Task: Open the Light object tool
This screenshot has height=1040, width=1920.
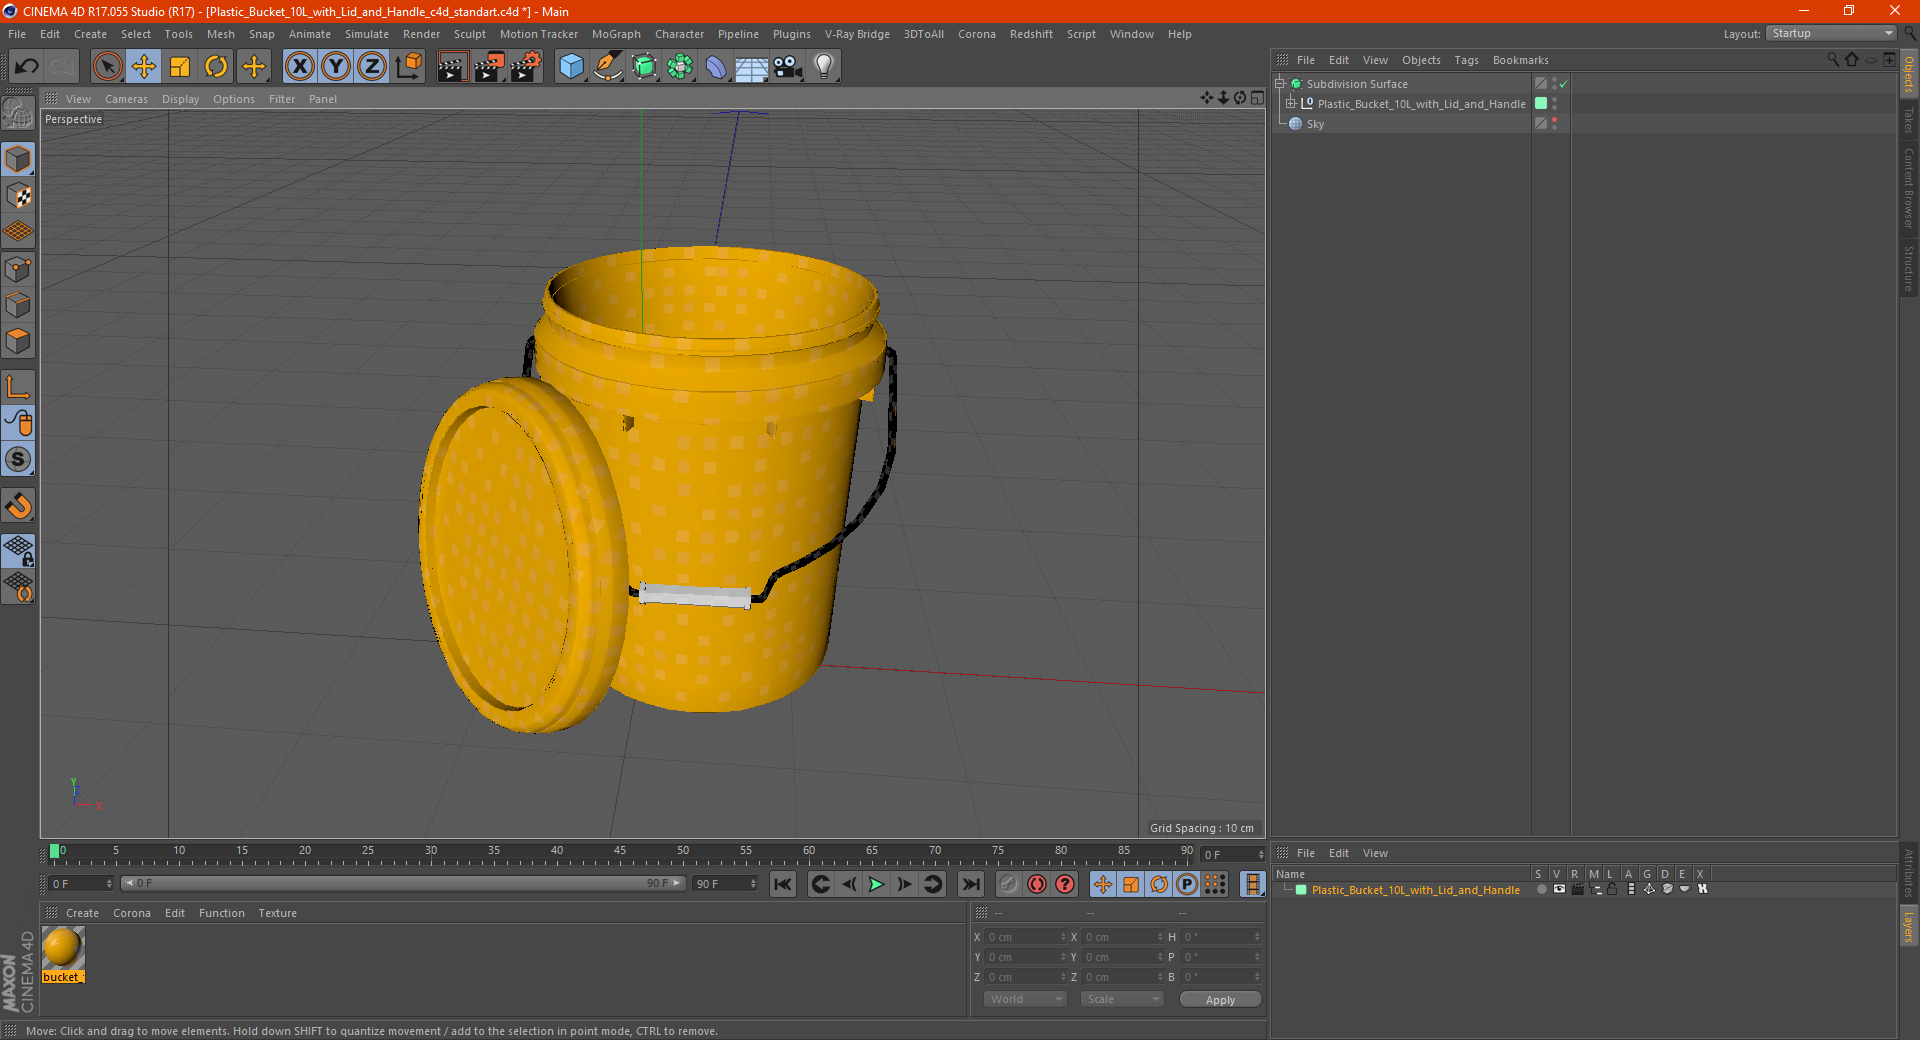Action: tap(823, 67)
